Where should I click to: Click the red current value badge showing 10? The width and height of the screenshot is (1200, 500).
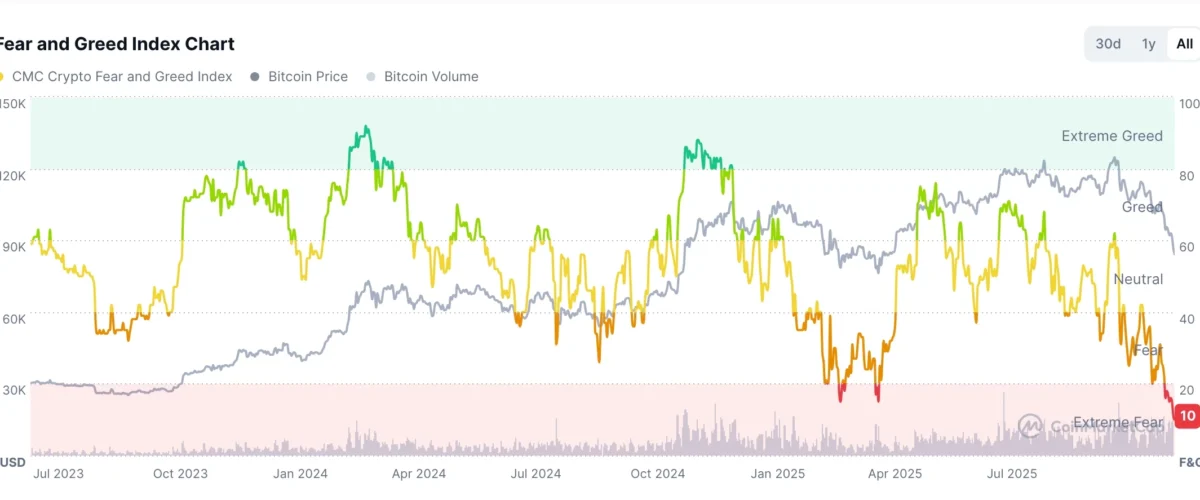click(x=1187, y=416)
